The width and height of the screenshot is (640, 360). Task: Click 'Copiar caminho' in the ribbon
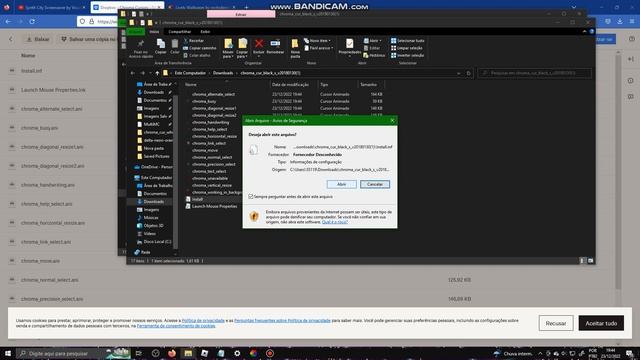(200, 48)
